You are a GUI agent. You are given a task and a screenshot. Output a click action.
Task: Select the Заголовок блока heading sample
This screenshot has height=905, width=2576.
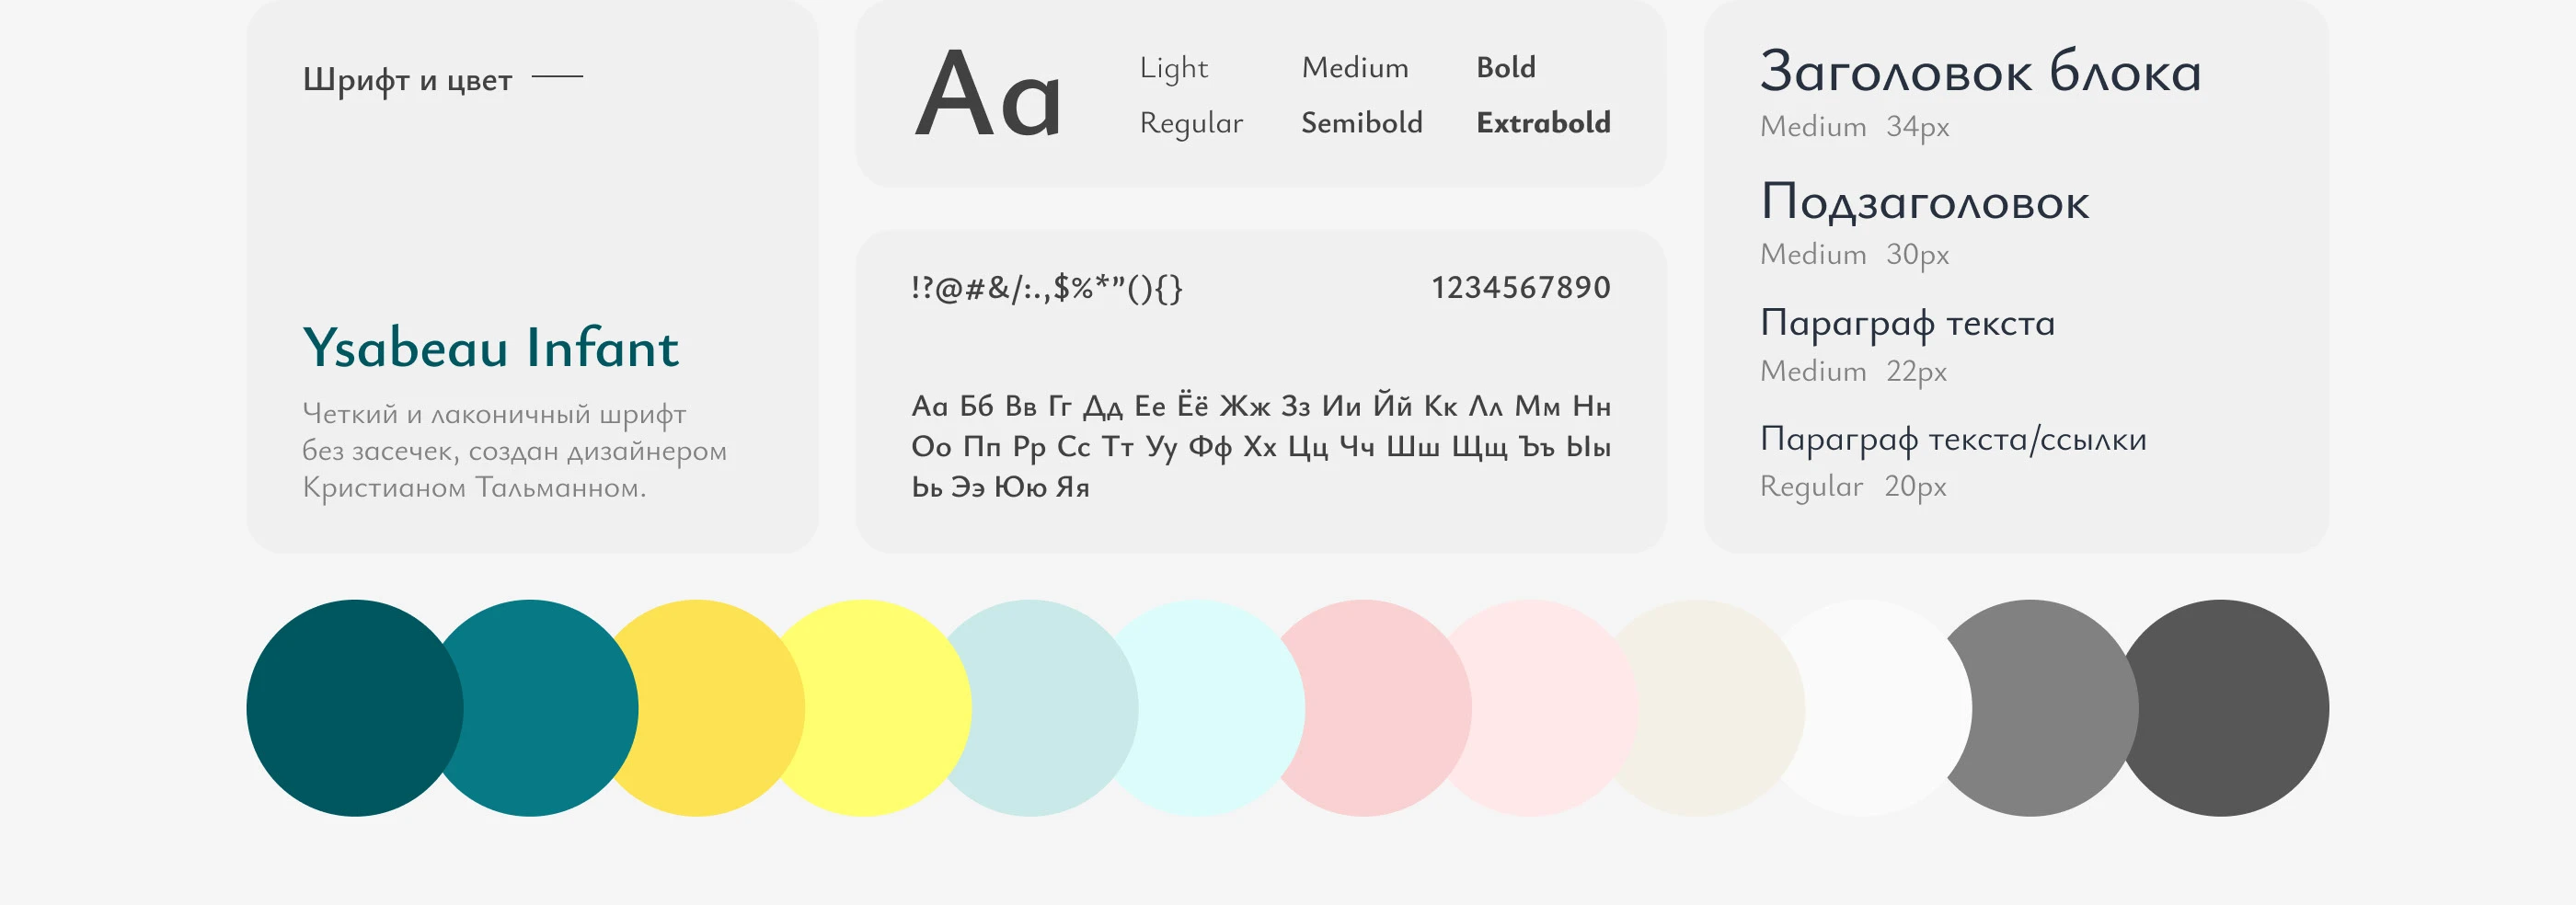pos(1980,73)
